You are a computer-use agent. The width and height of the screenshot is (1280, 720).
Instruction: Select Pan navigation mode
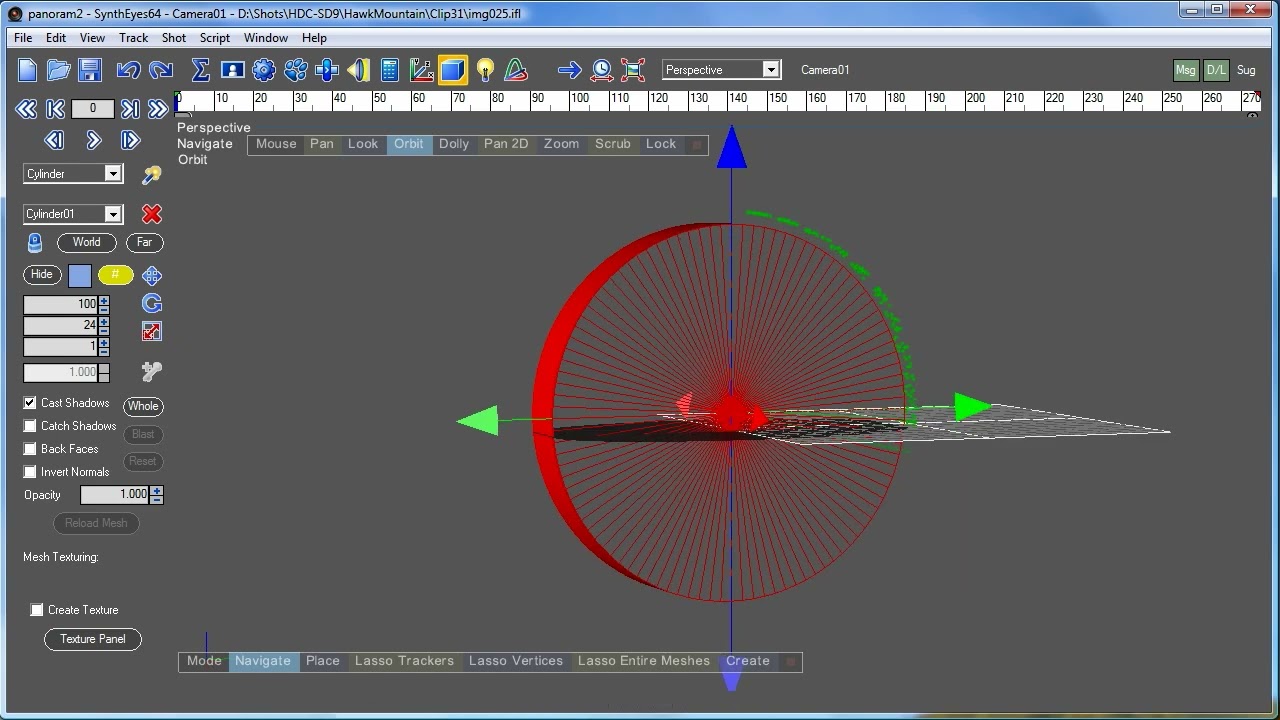322,144
